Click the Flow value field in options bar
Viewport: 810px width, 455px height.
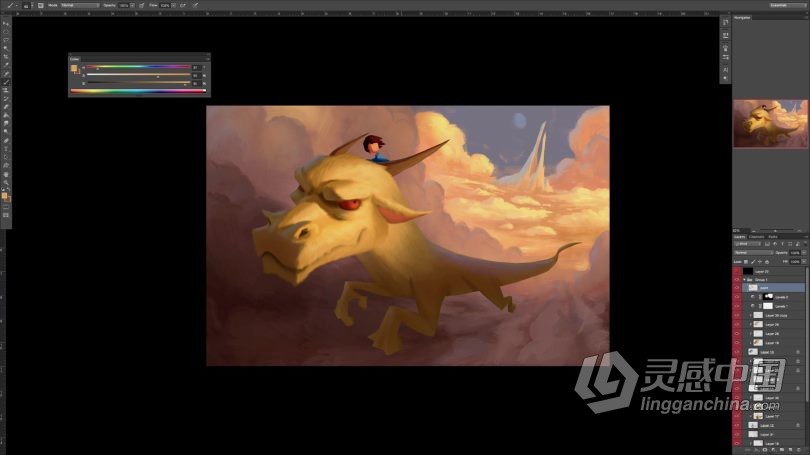pyautogui.click(x=165, y=5)
